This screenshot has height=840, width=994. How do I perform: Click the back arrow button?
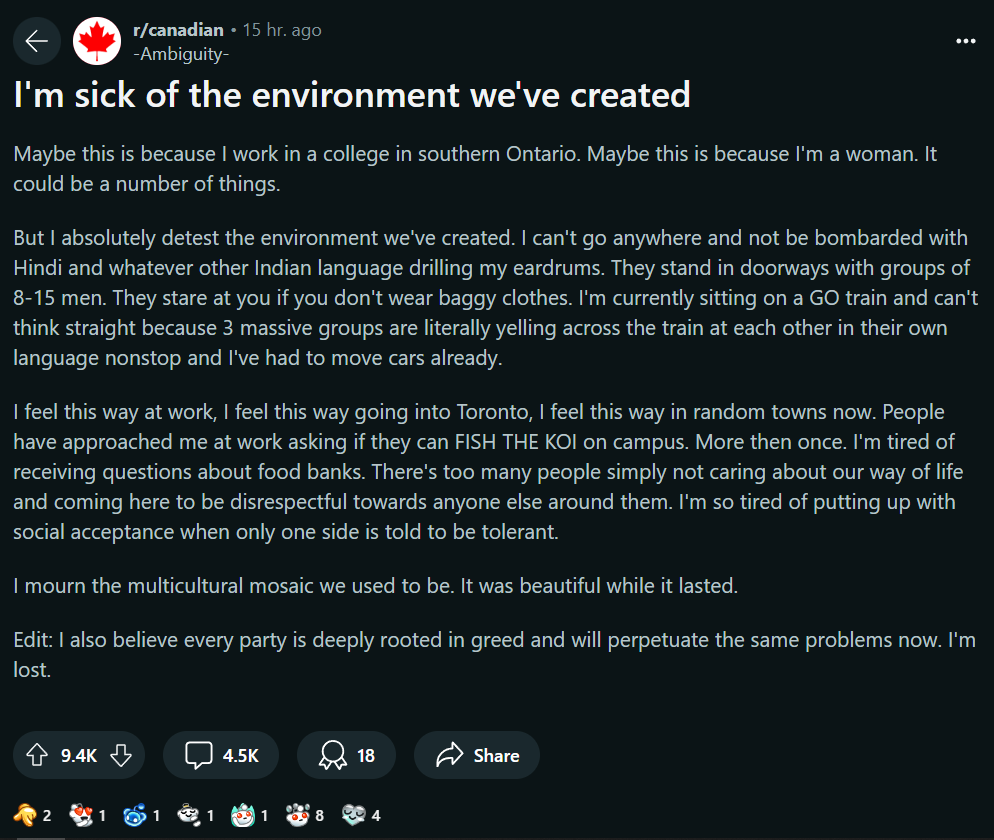click(37, 41)
